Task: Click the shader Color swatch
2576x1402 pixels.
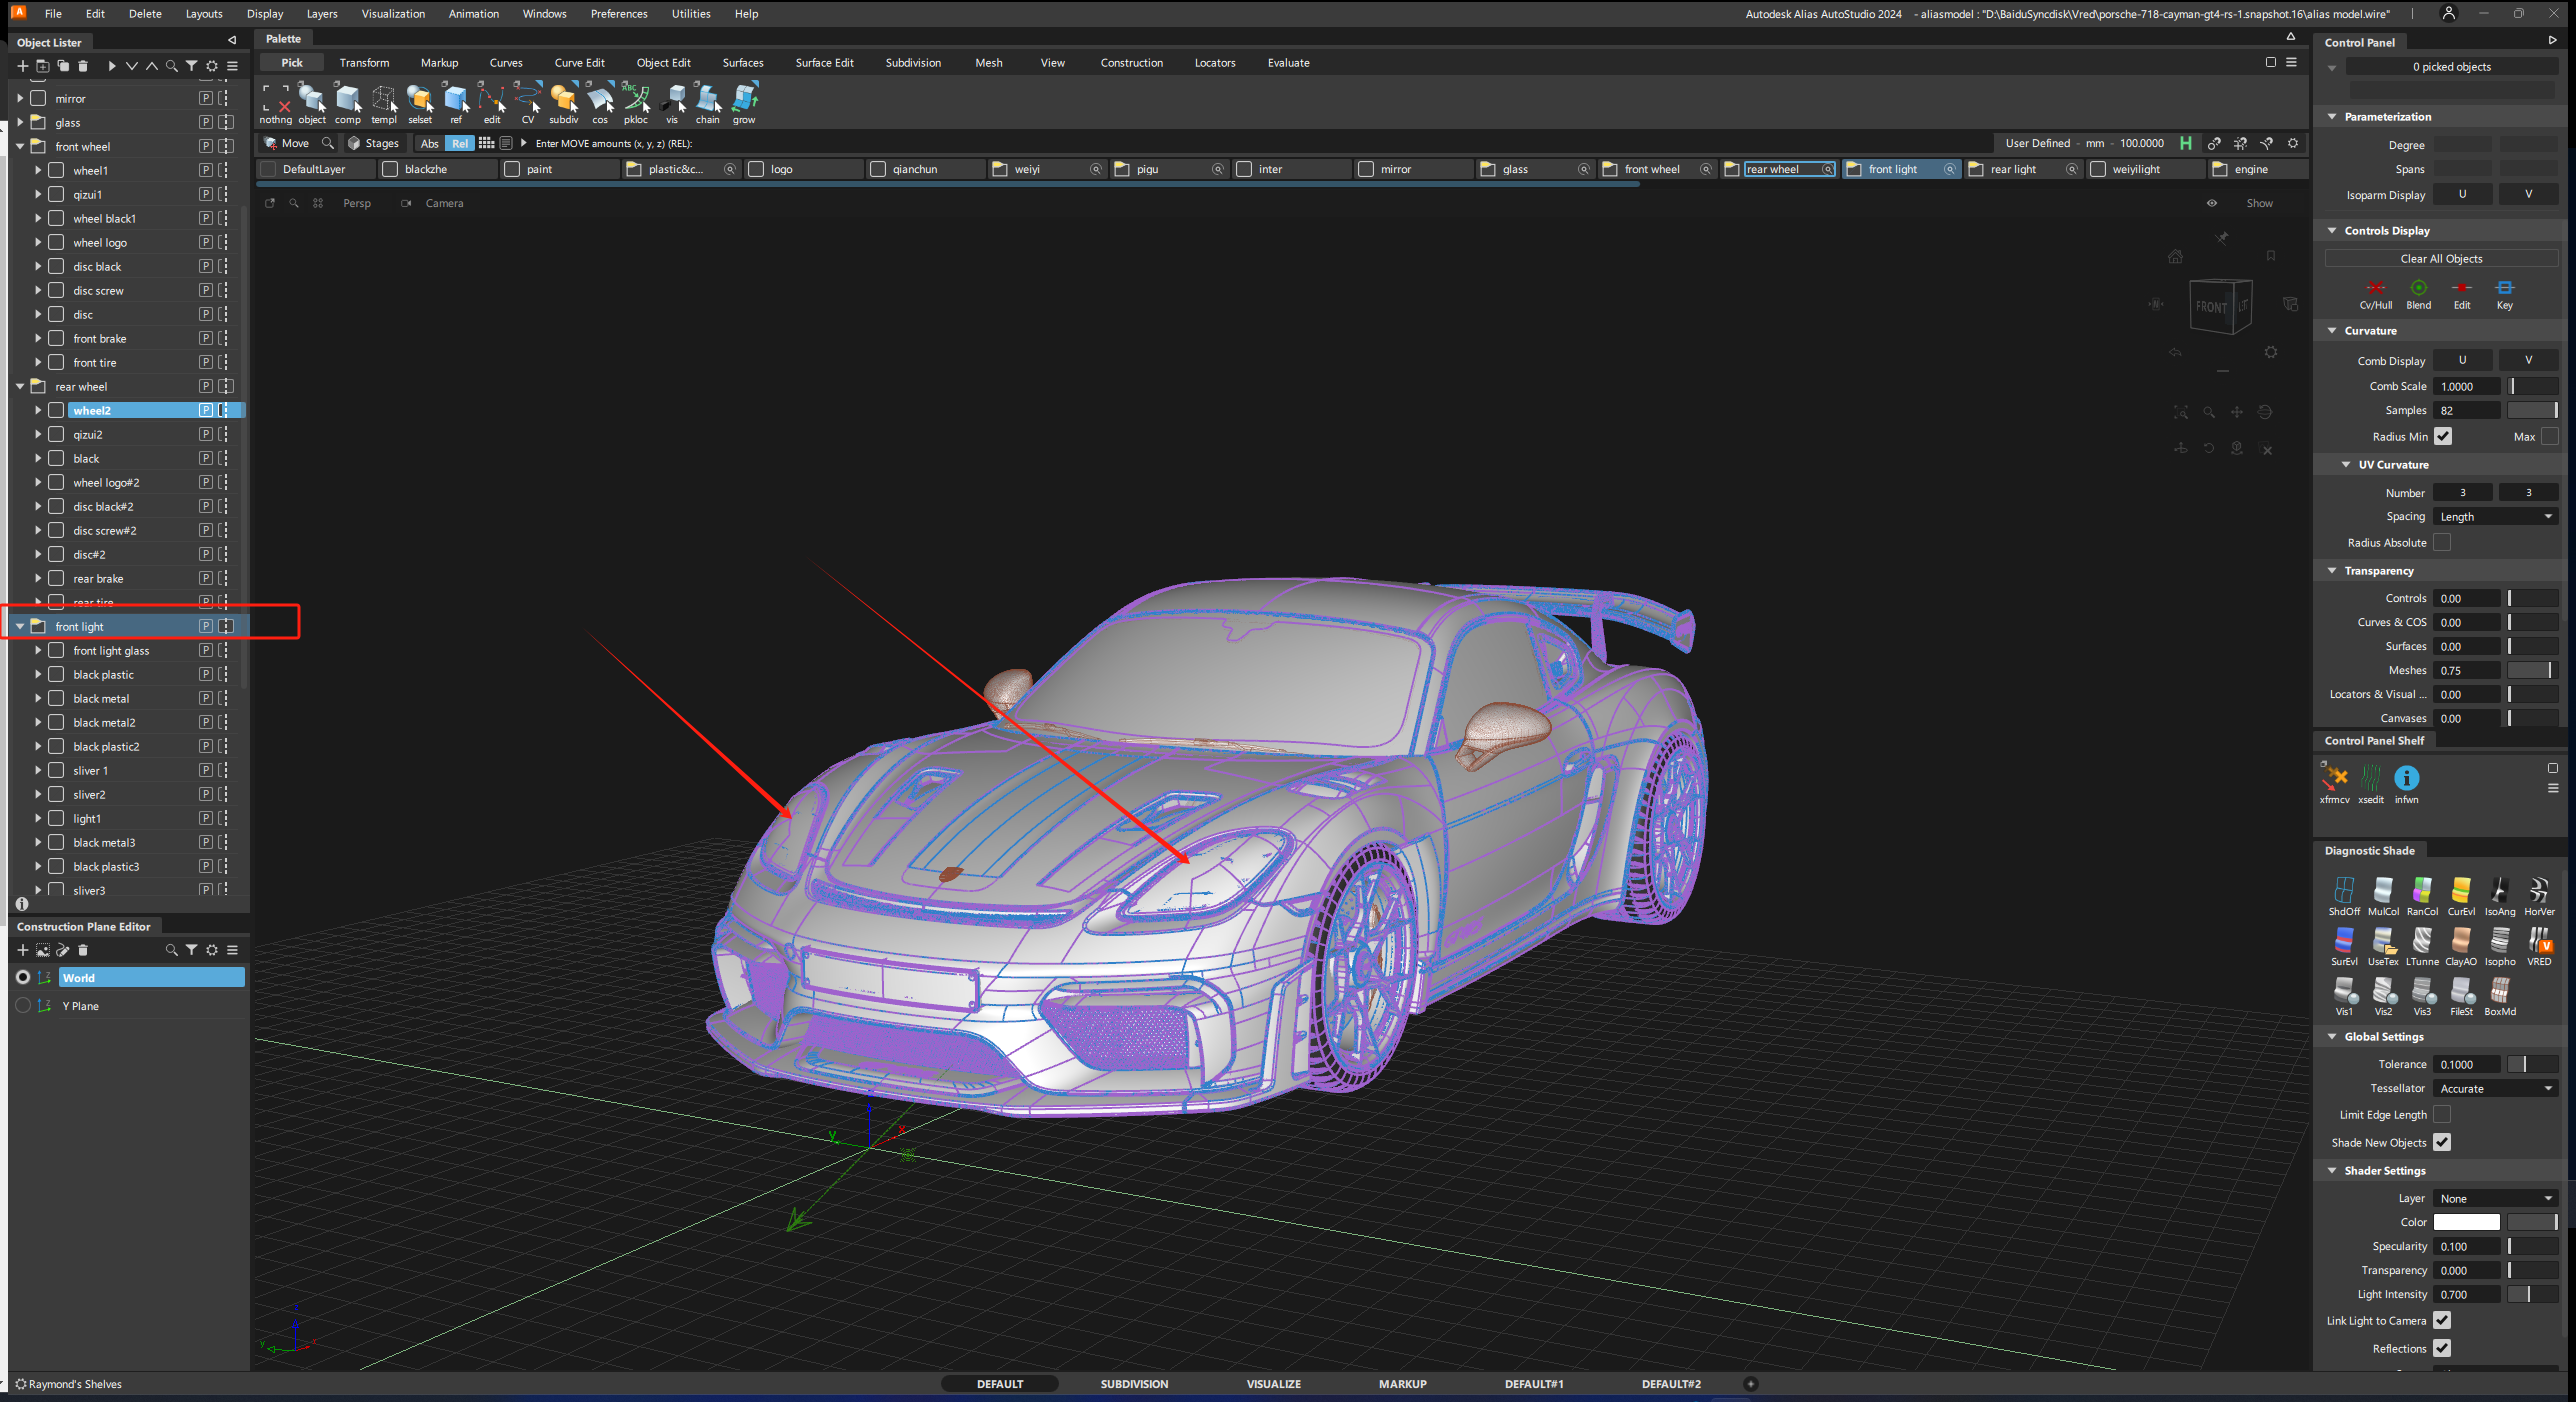Action: click(2465, 1222)
